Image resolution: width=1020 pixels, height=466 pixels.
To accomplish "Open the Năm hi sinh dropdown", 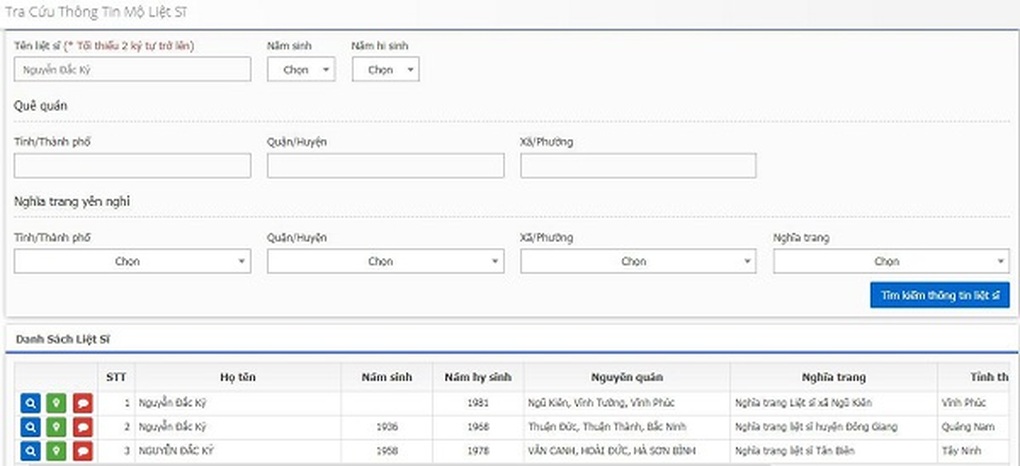I will [x=386, y=70].
